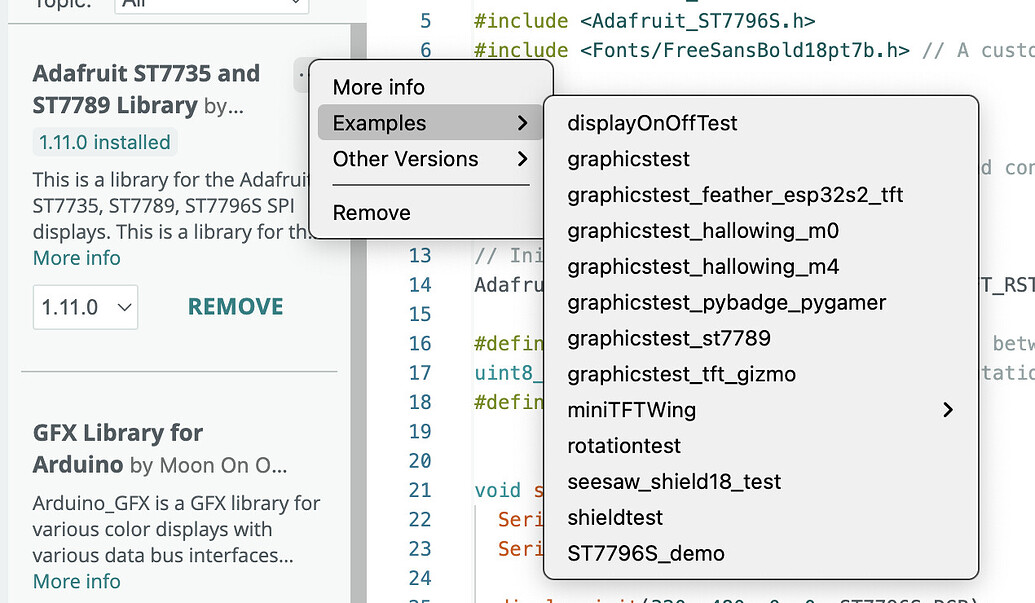Viewport: 1035px width, 603px height.
Task: Expand the miniTFTWing submenu arrow
Action: (x=947, y=410)
